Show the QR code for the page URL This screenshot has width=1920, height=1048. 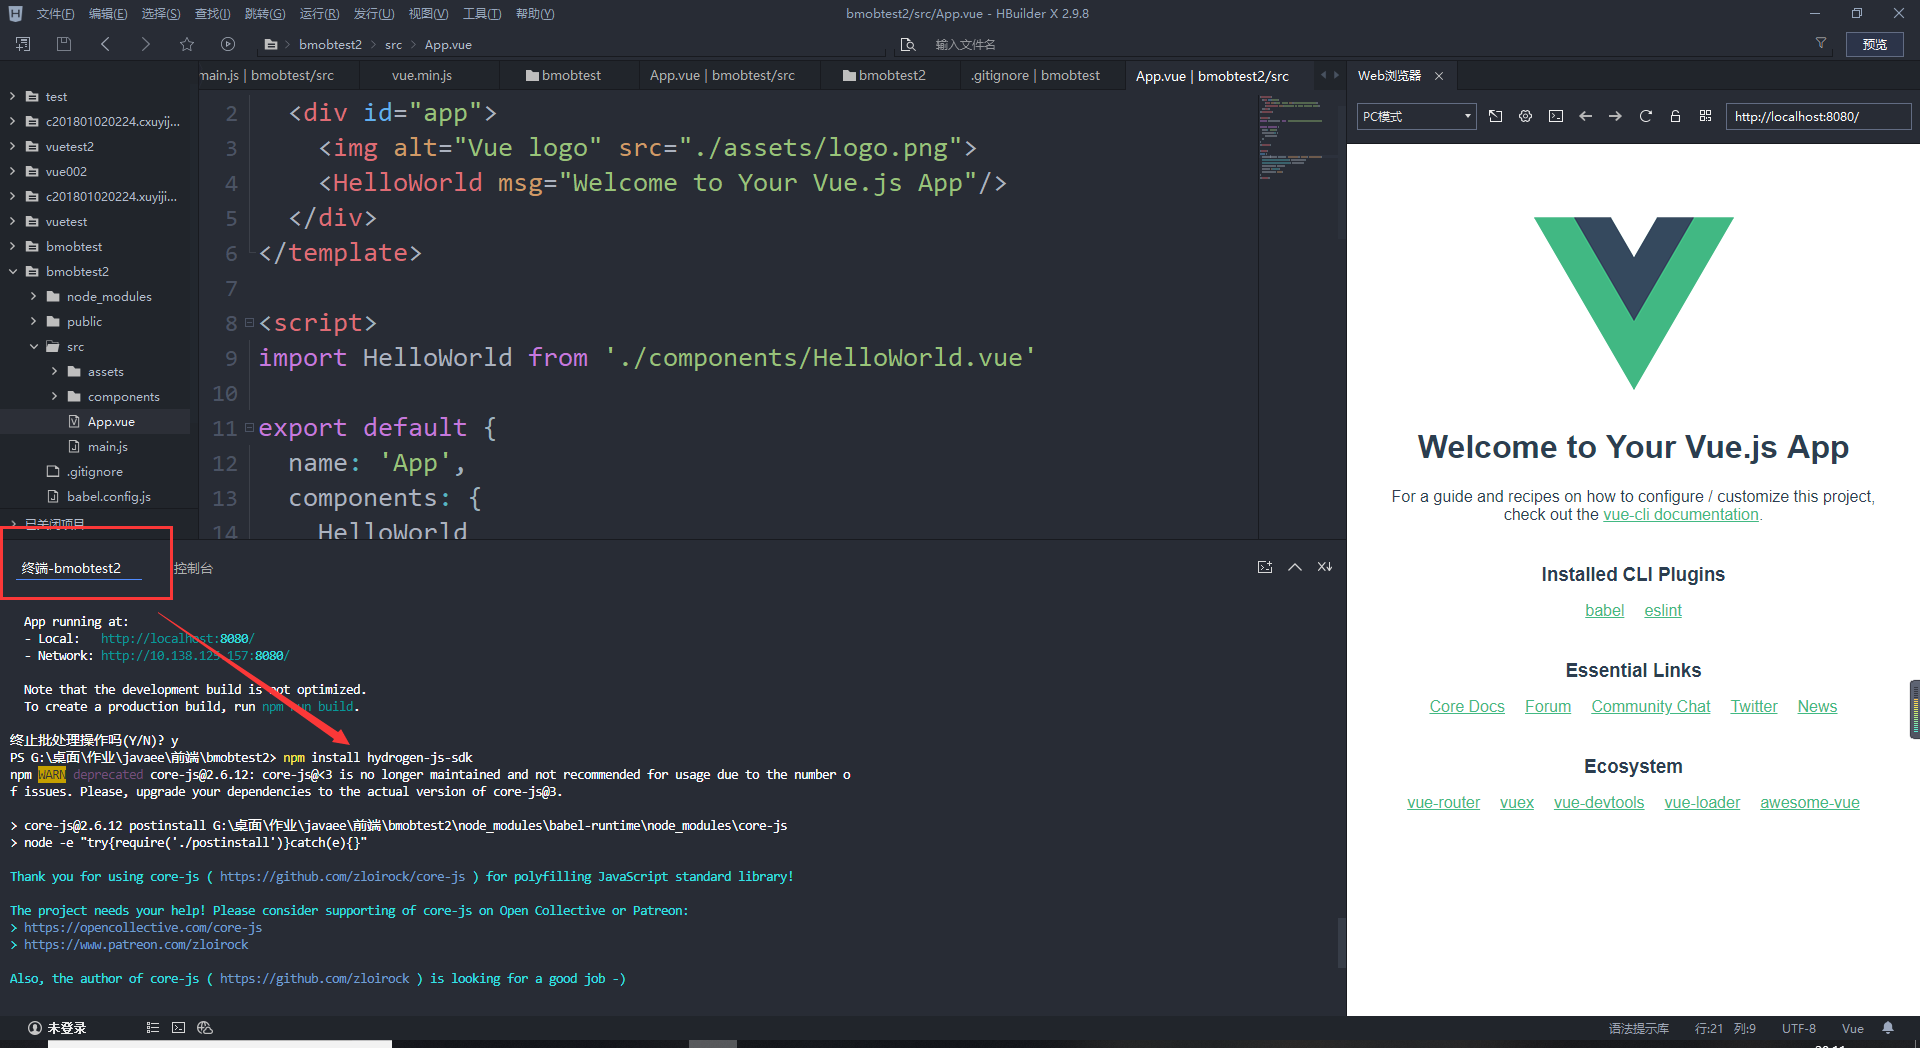tap(1706, 116)
